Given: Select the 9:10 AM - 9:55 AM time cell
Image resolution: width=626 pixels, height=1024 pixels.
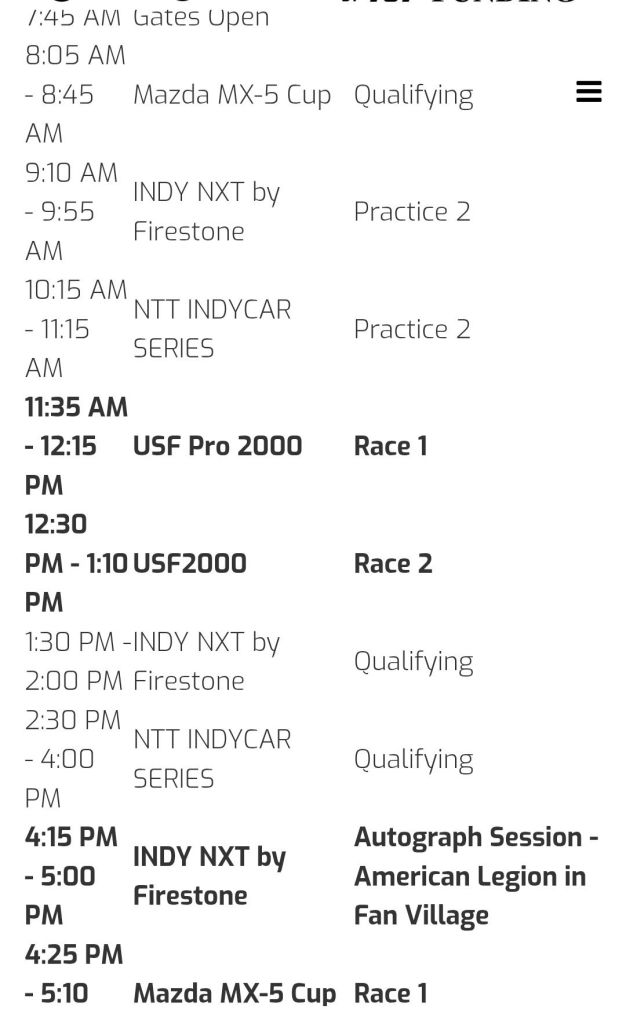Looking at the screenshot, I should pyautogui.click(x=71, y=211).
